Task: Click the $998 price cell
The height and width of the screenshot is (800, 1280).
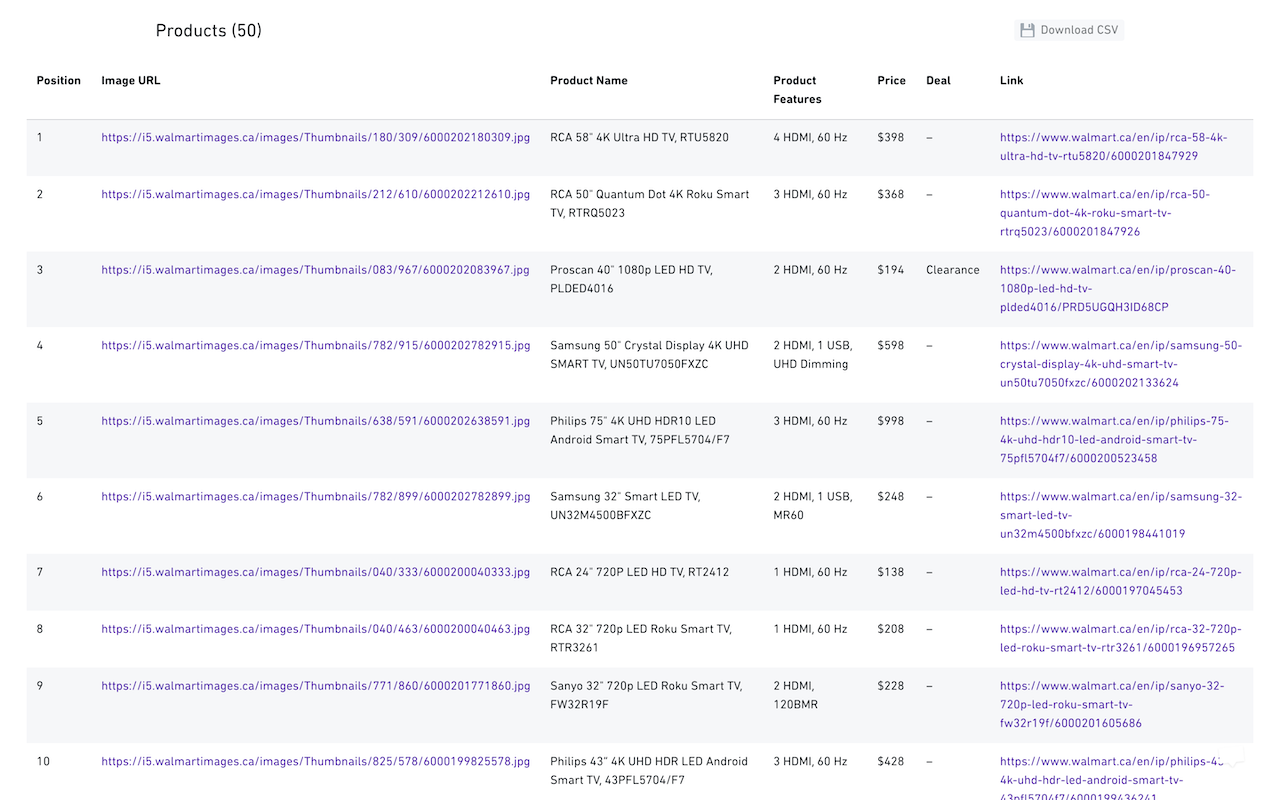Action: [890, 421]
